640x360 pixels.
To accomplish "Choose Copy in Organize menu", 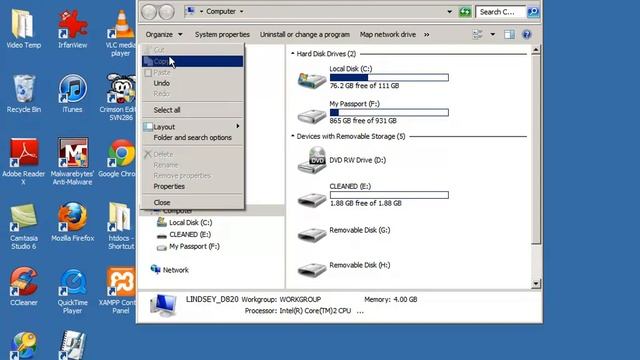I will click(x=192, y=62).
